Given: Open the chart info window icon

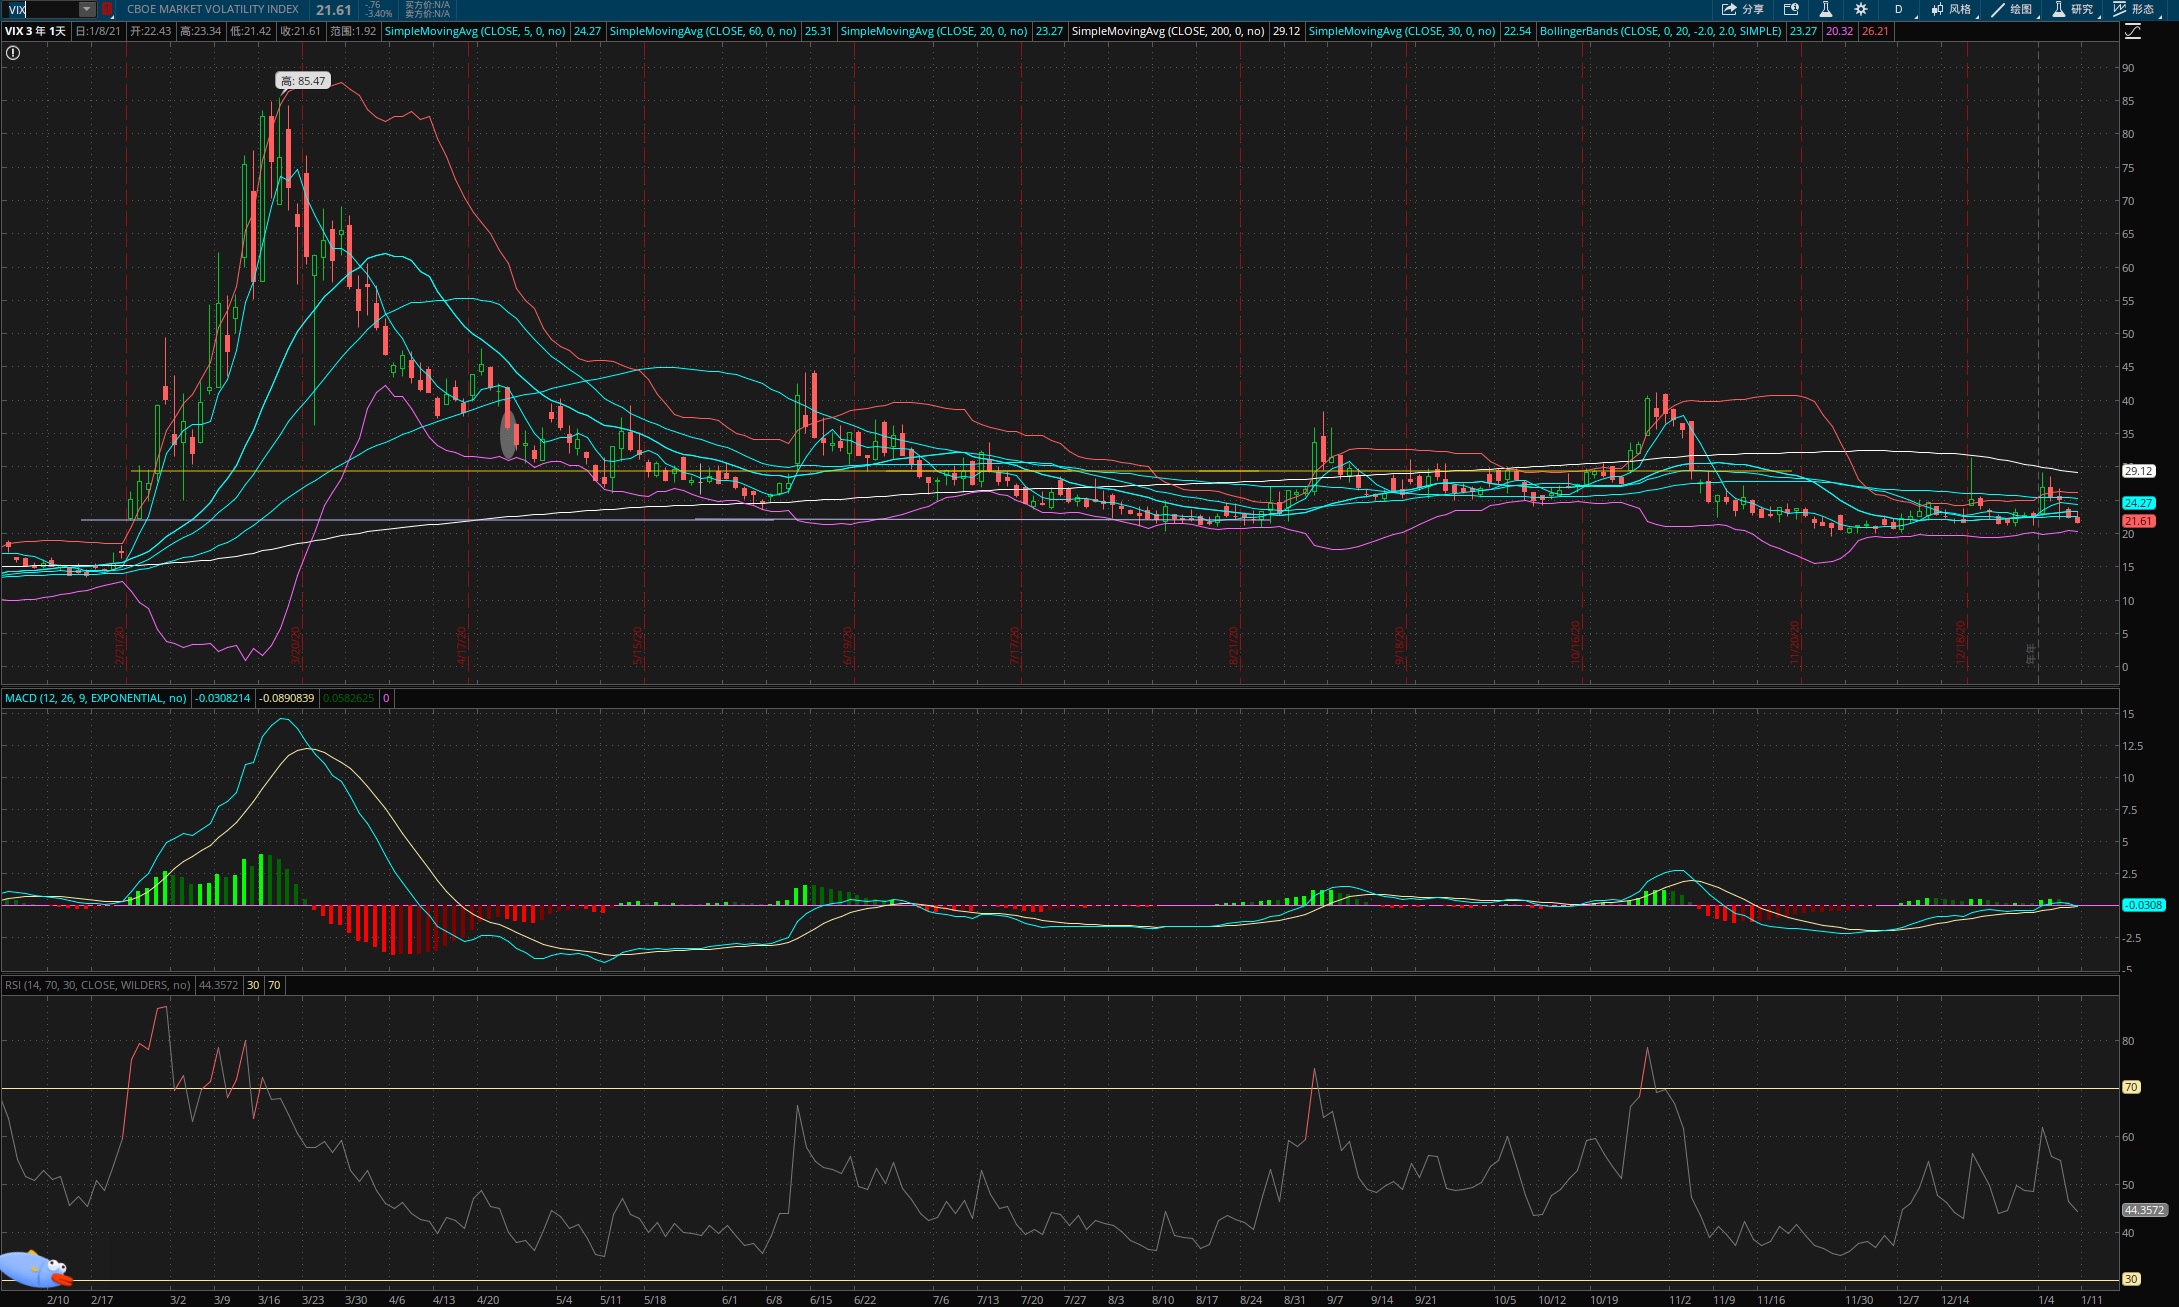Looking at the screenshot, I should [1791, 9].
